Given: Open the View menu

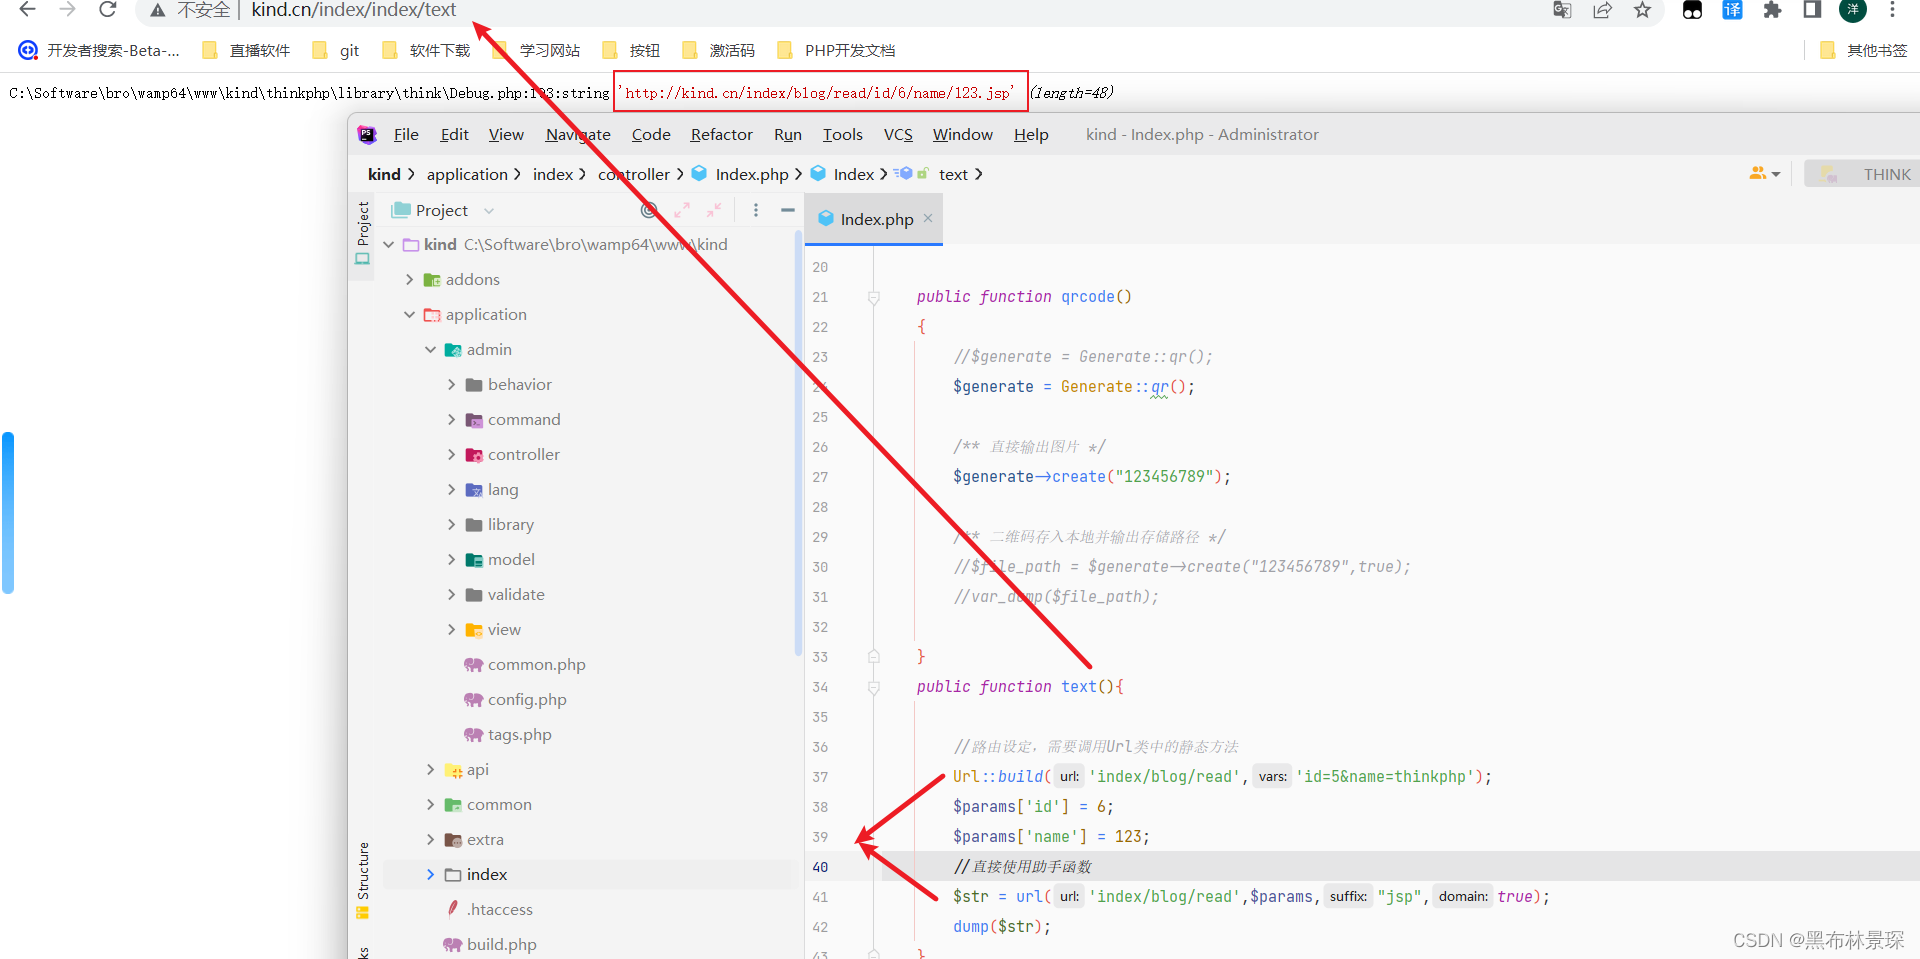Looking at the screenshot, I should (506, 134).
